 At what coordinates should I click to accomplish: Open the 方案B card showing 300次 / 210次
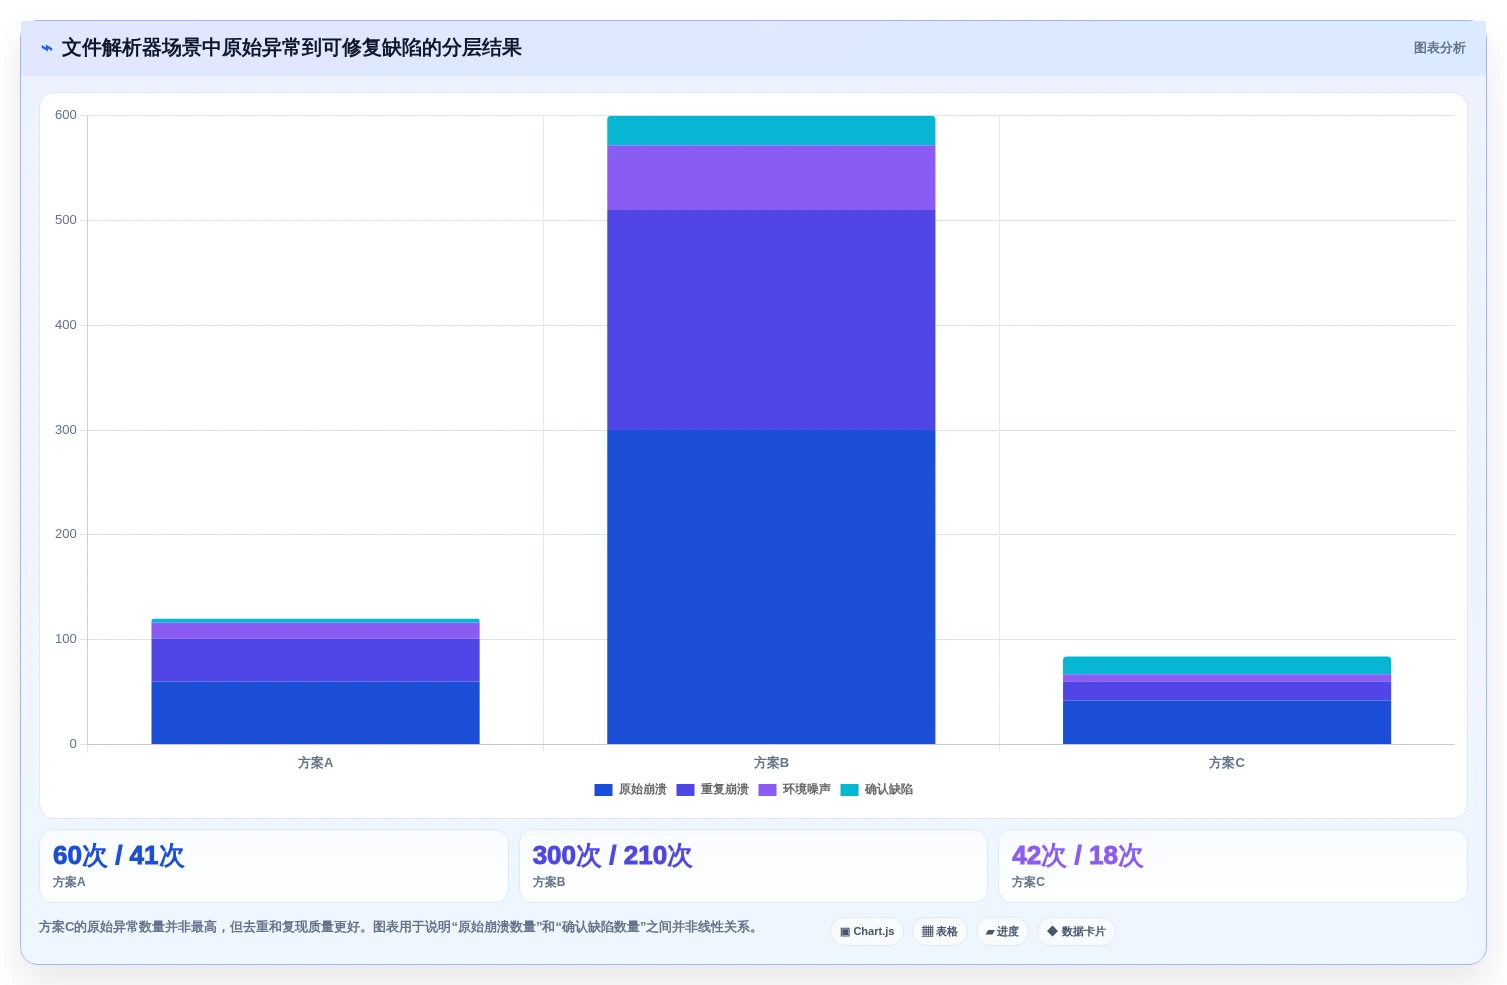click(x=753, y=866)
